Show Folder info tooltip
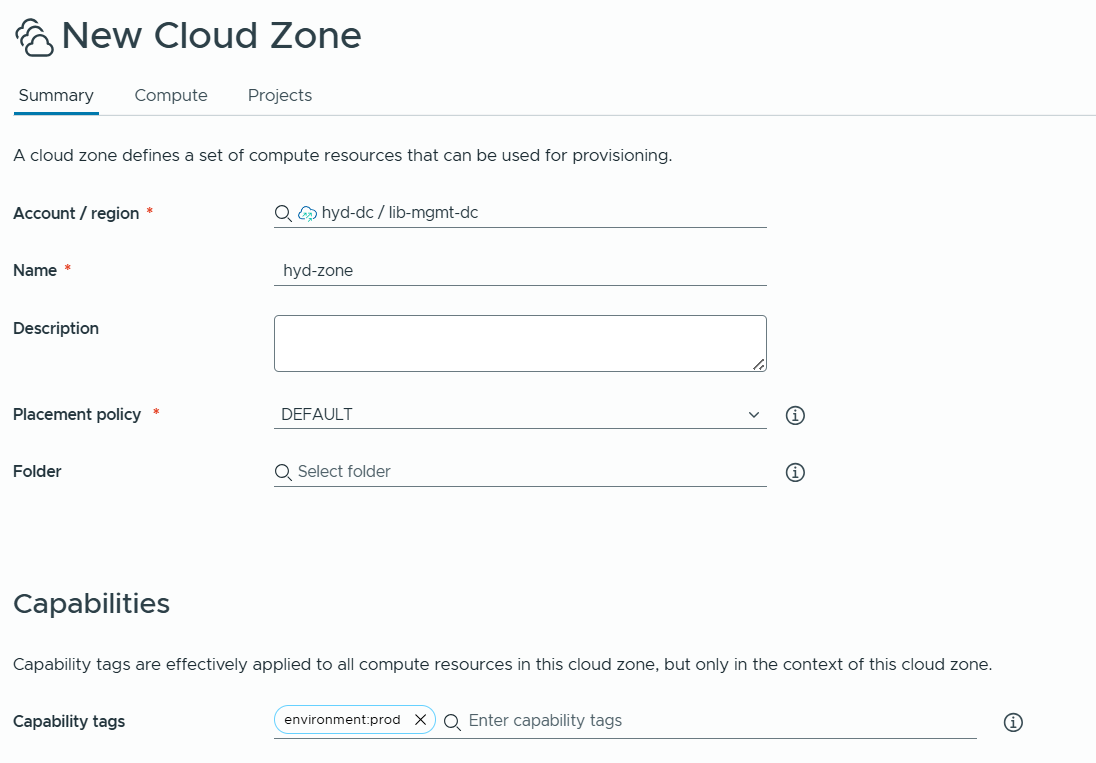Image resolution: width=1096 pixels, height=763 pixels. (x=795, y=472)
